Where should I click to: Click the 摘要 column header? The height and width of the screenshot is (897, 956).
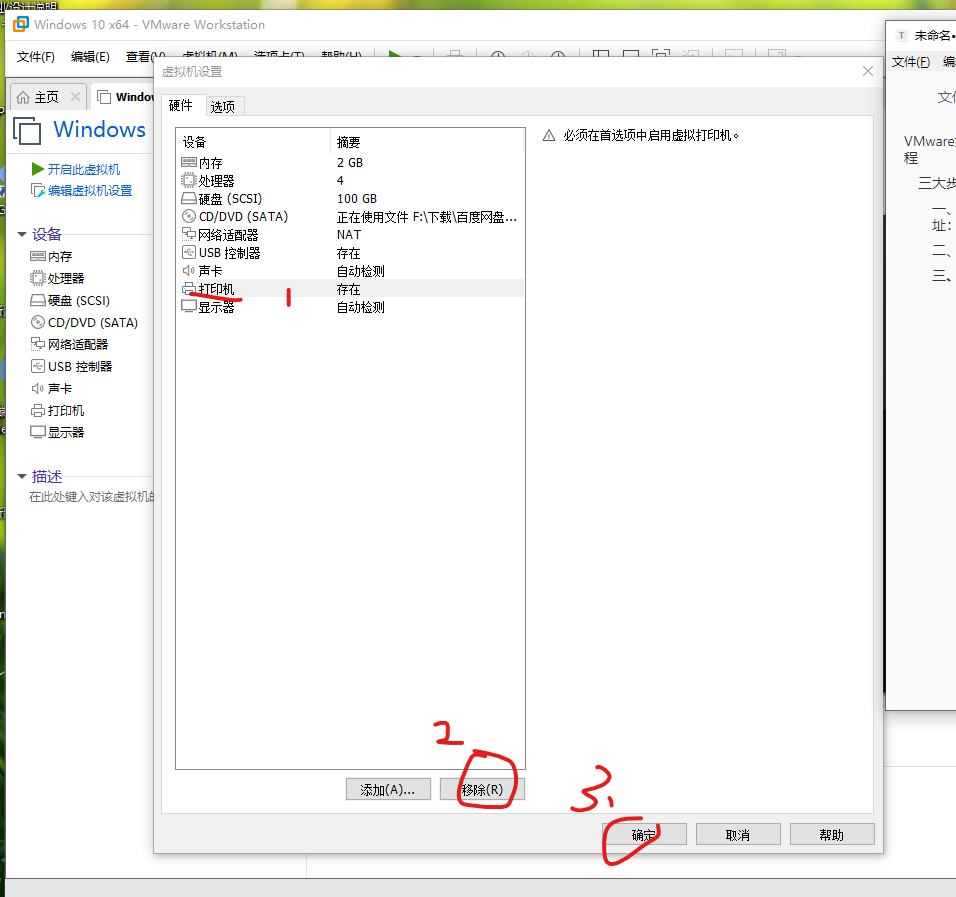tap(427, 142)
